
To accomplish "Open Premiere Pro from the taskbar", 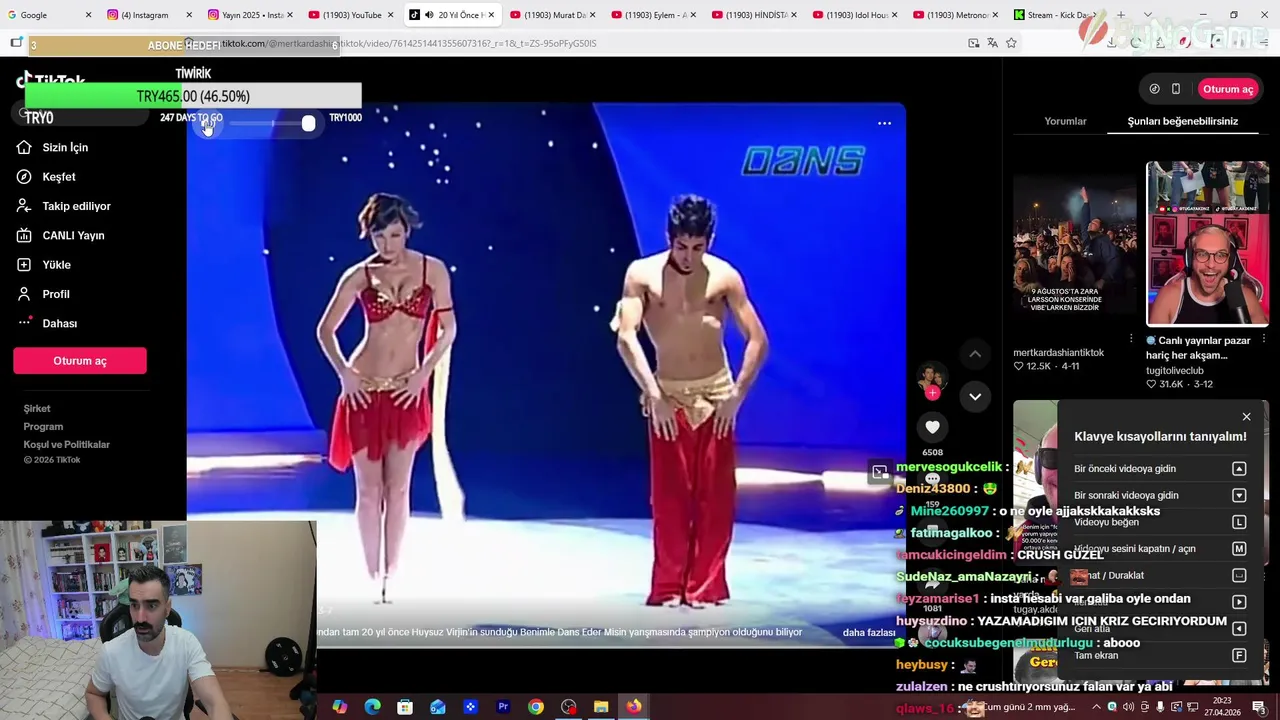I will 503,707.
